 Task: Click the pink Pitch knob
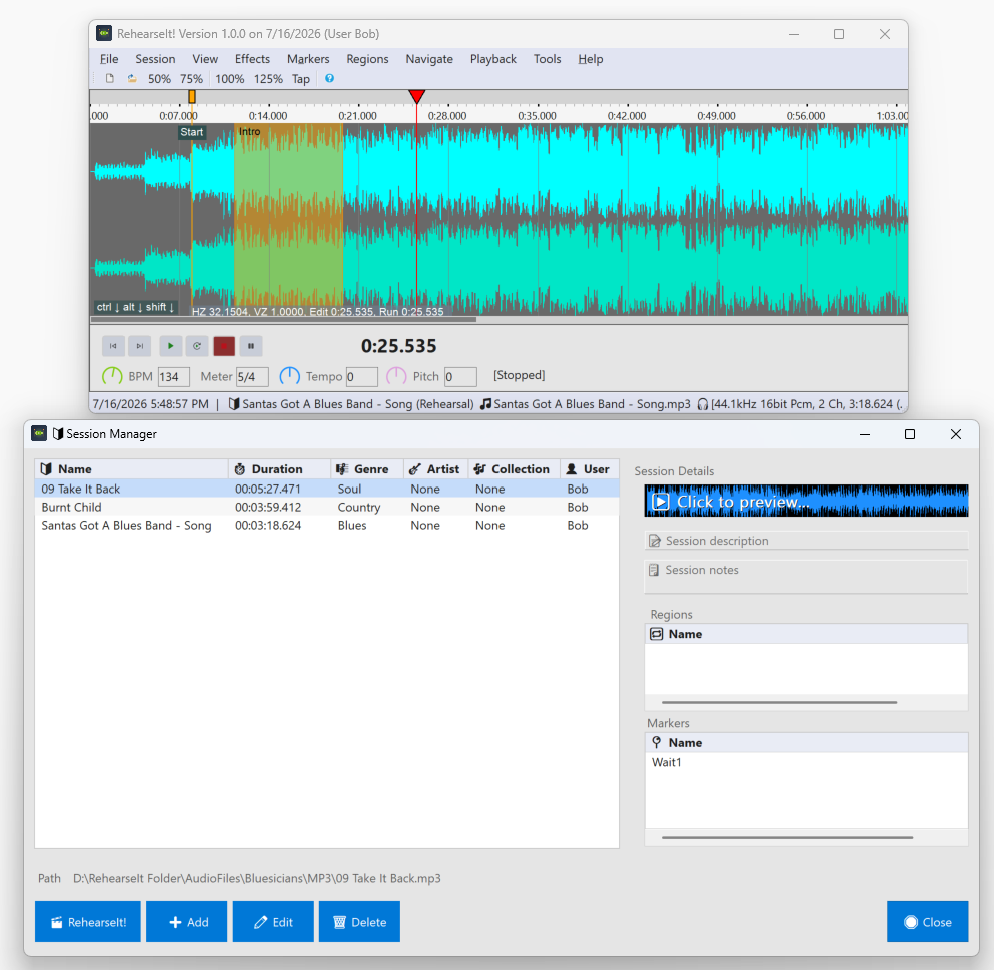396,376
